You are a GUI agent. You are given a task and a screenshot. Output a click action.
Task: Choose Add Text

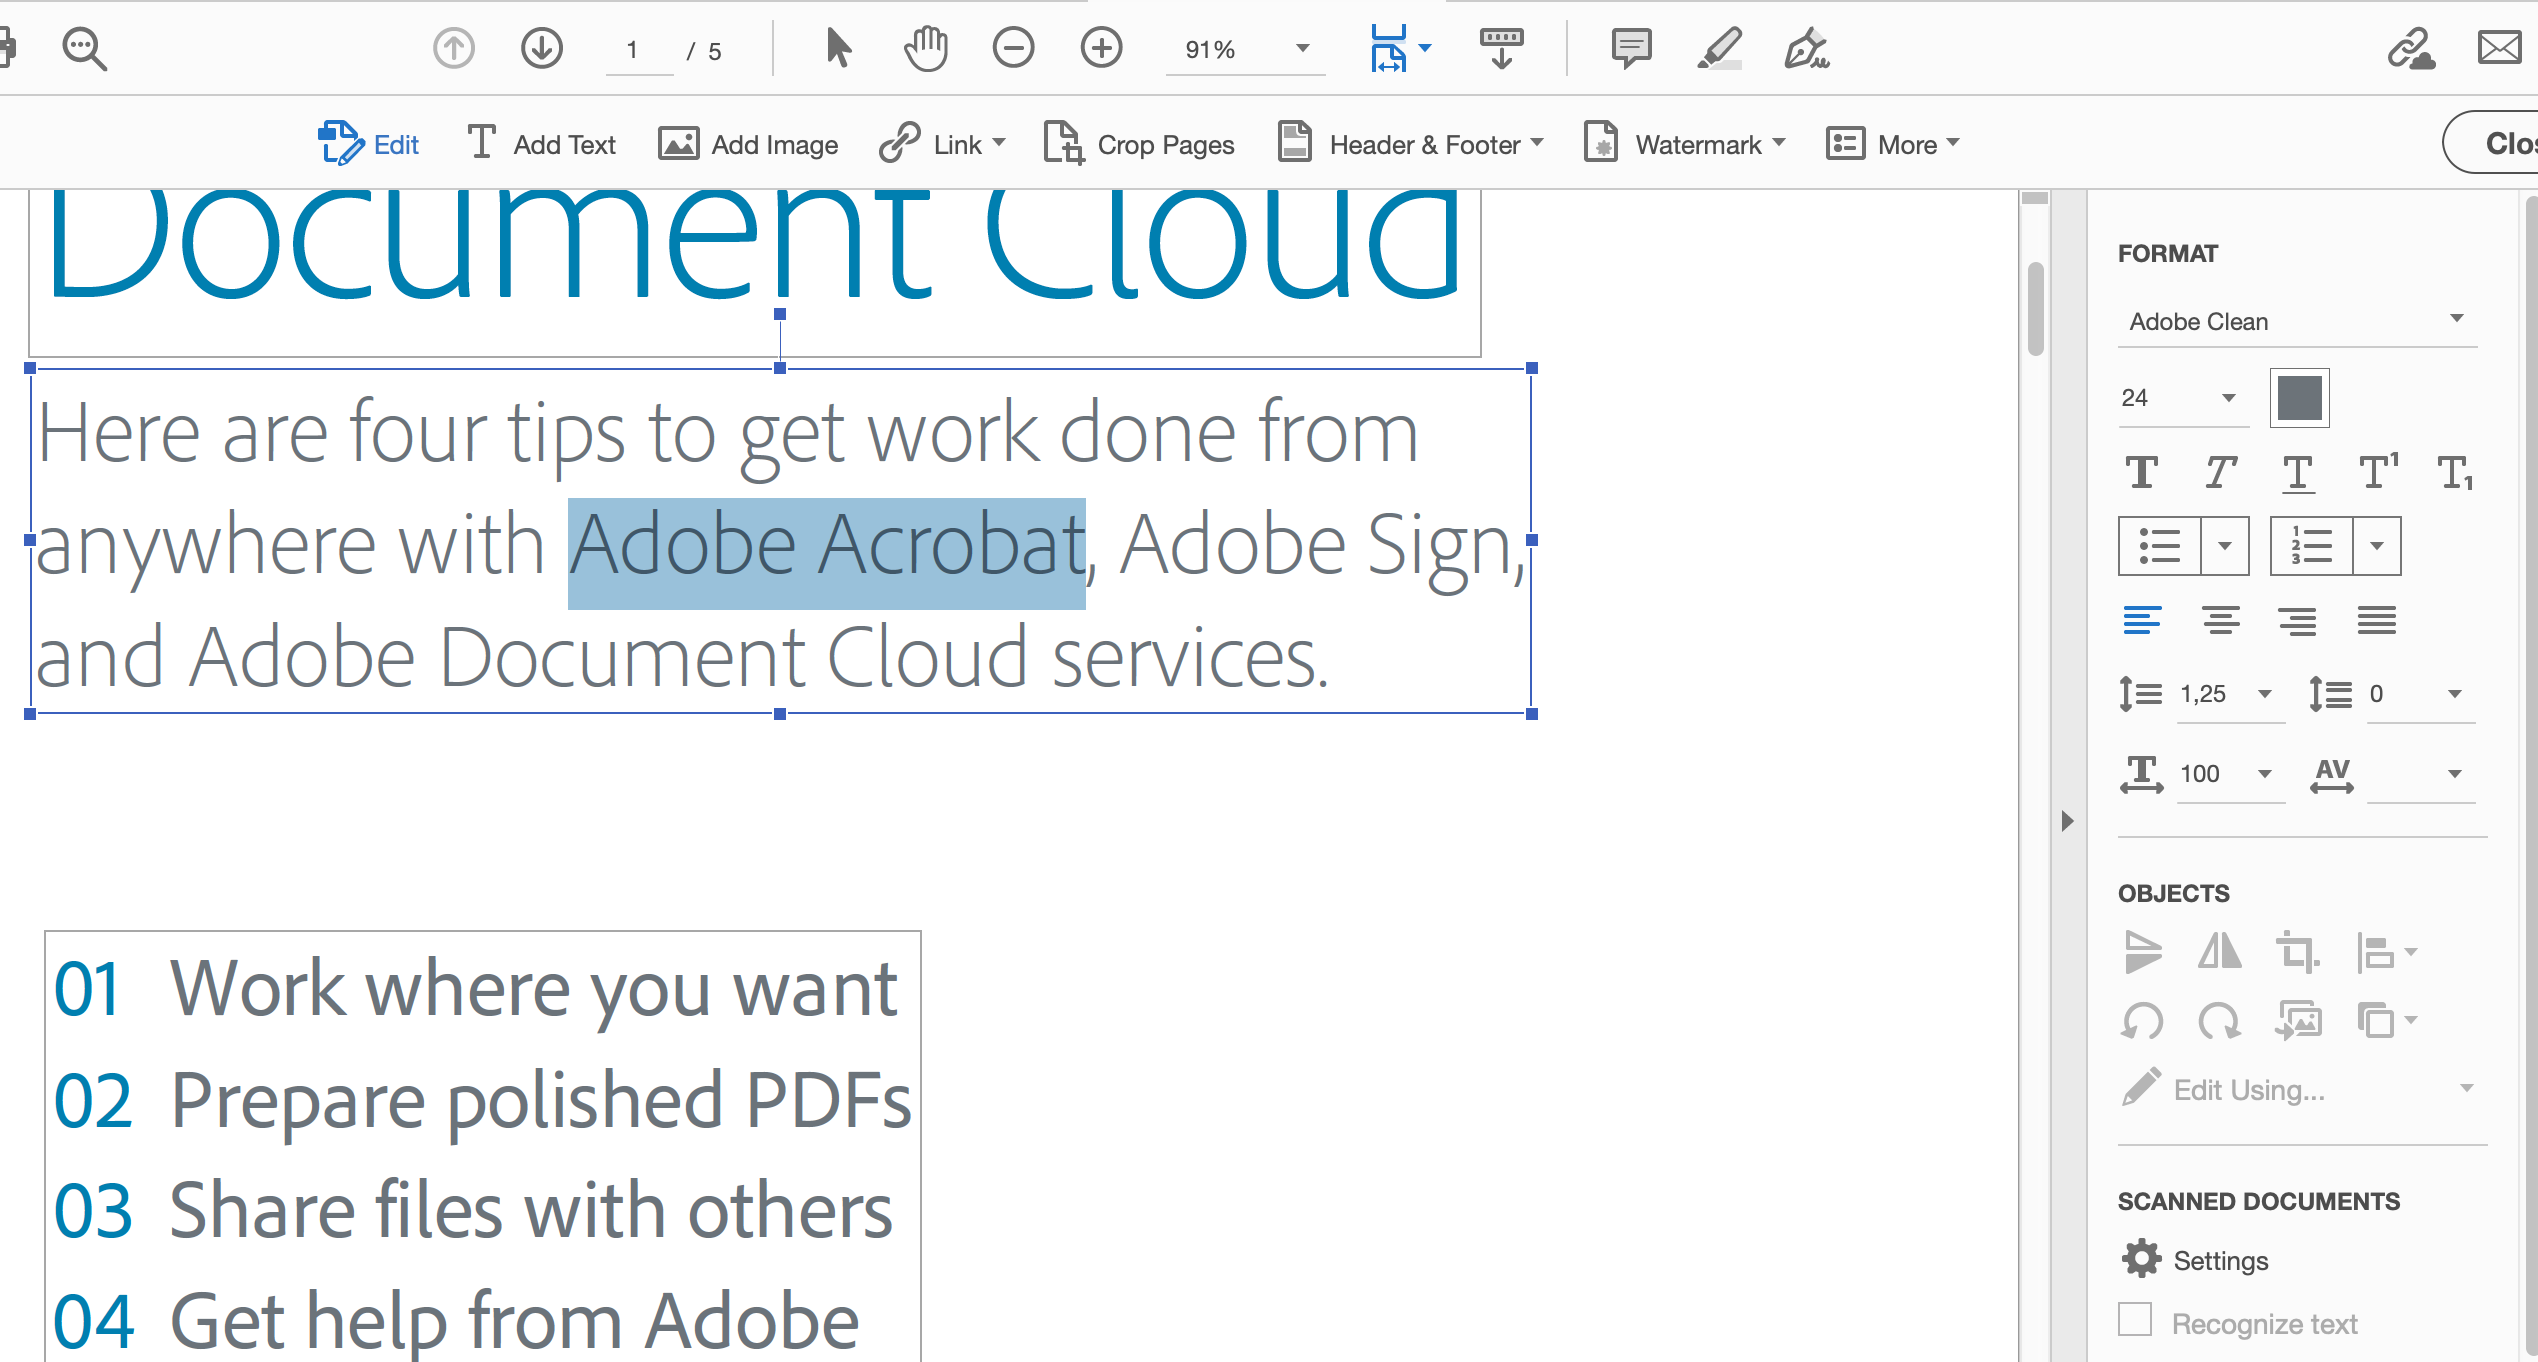point(541,144)
